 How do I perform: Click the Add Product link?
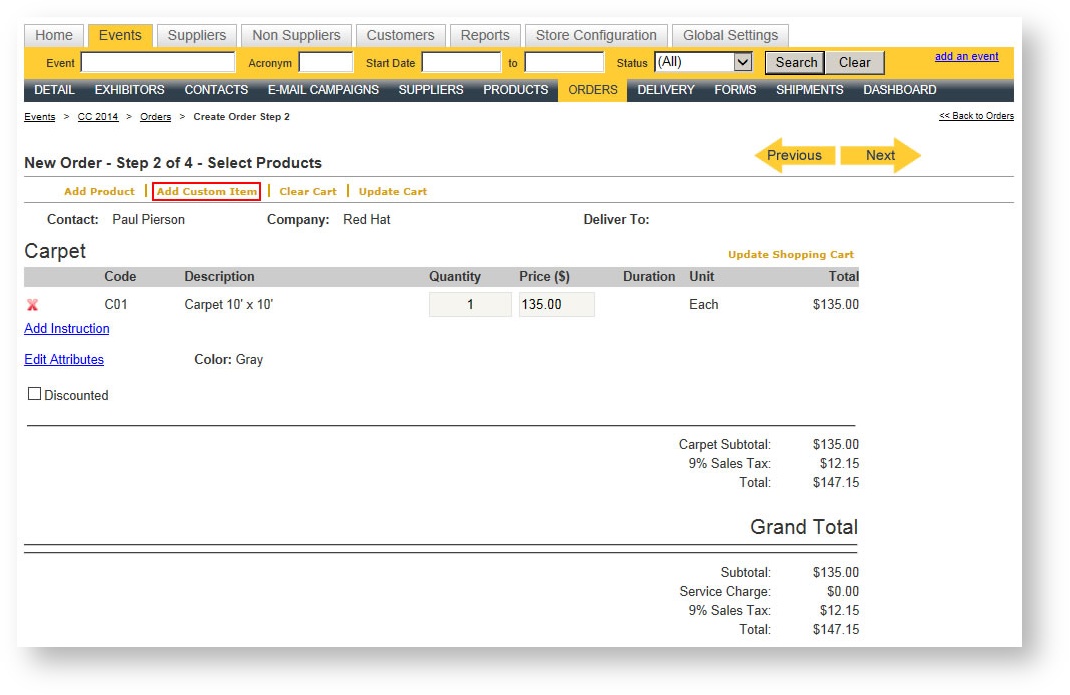tap(99, 191)
